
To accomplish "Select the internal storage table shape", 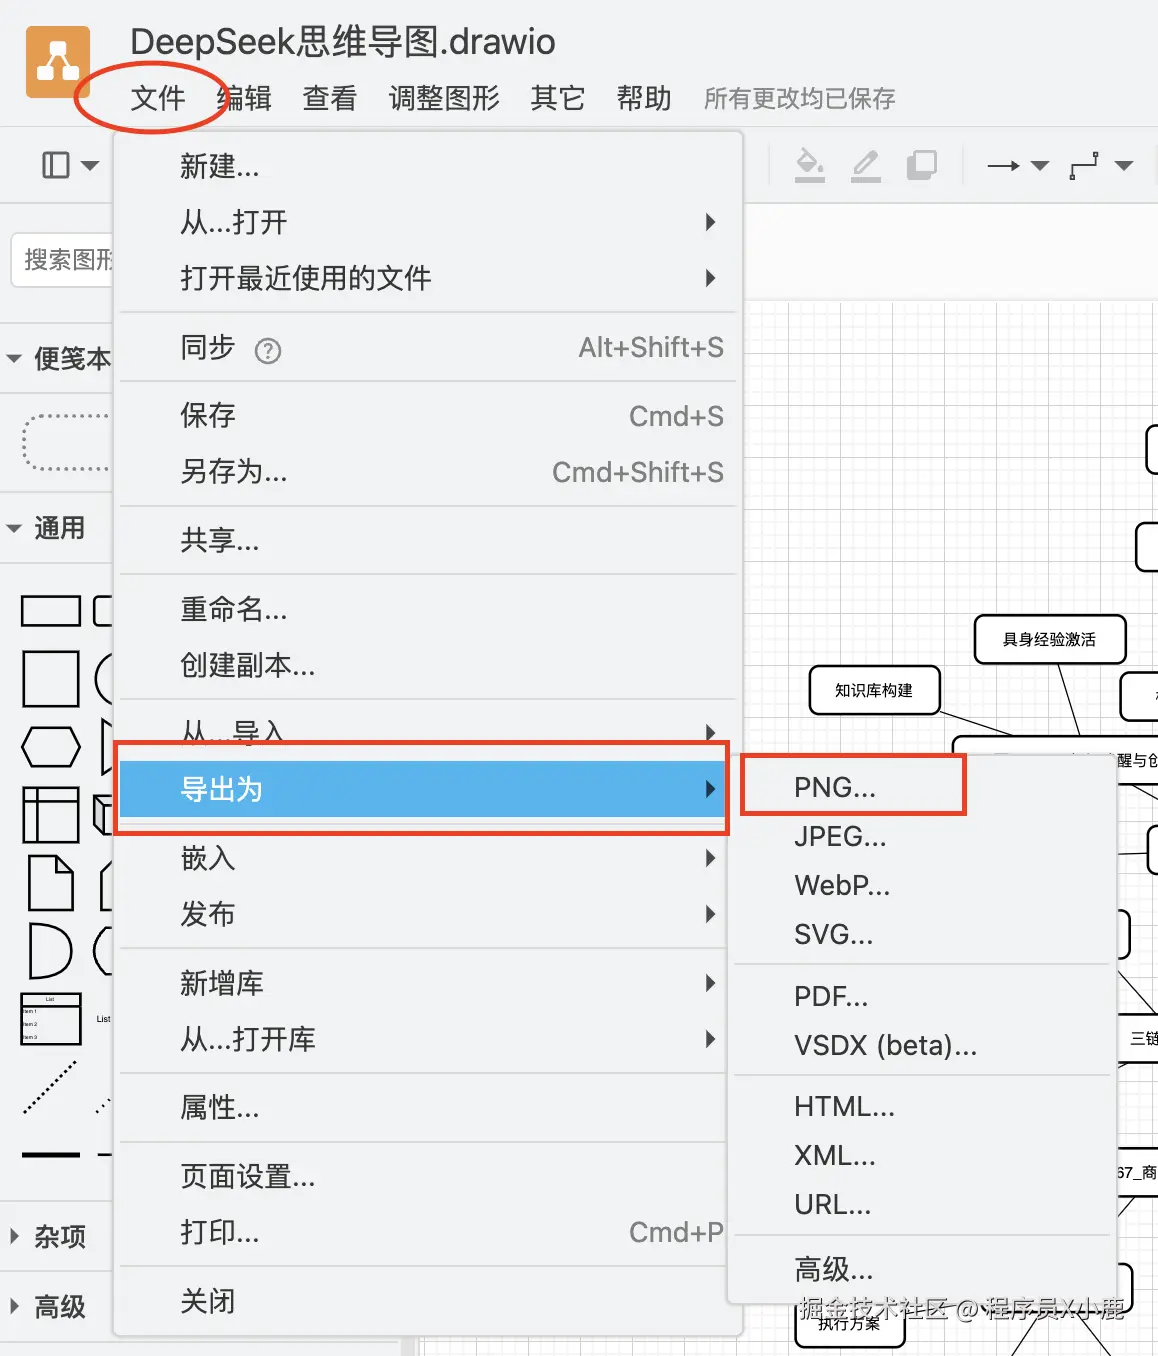I will pos(51,815).
